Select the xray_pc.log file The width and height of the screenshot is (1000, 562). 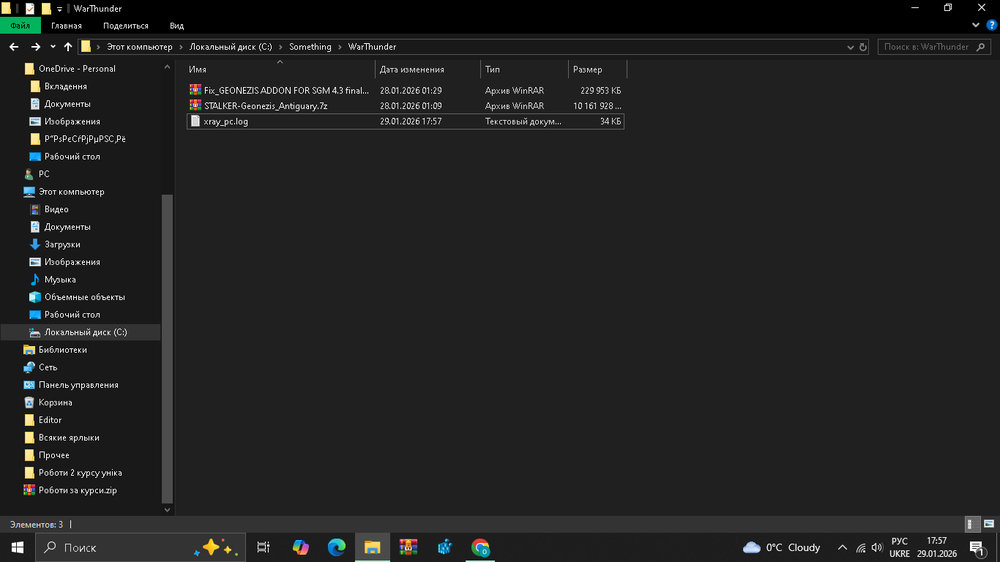pos(224,121)
